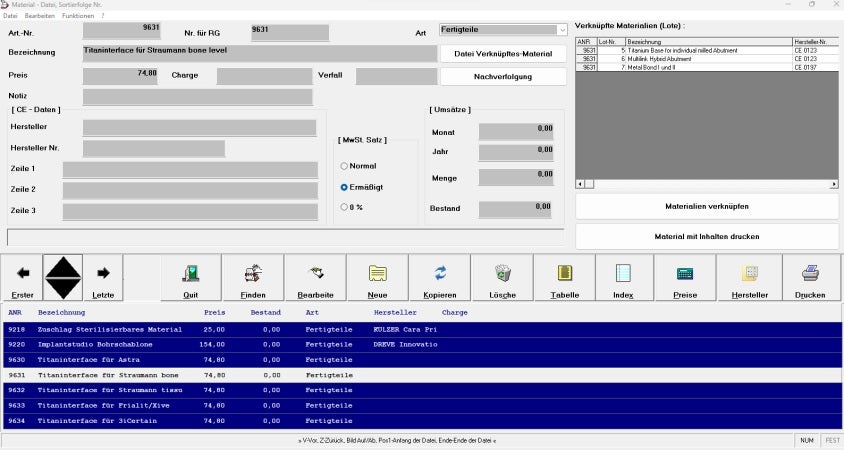Click right arrow of linked materials scrollbar
This screenshot has height=467, width=844.
(x=834, y=184)
